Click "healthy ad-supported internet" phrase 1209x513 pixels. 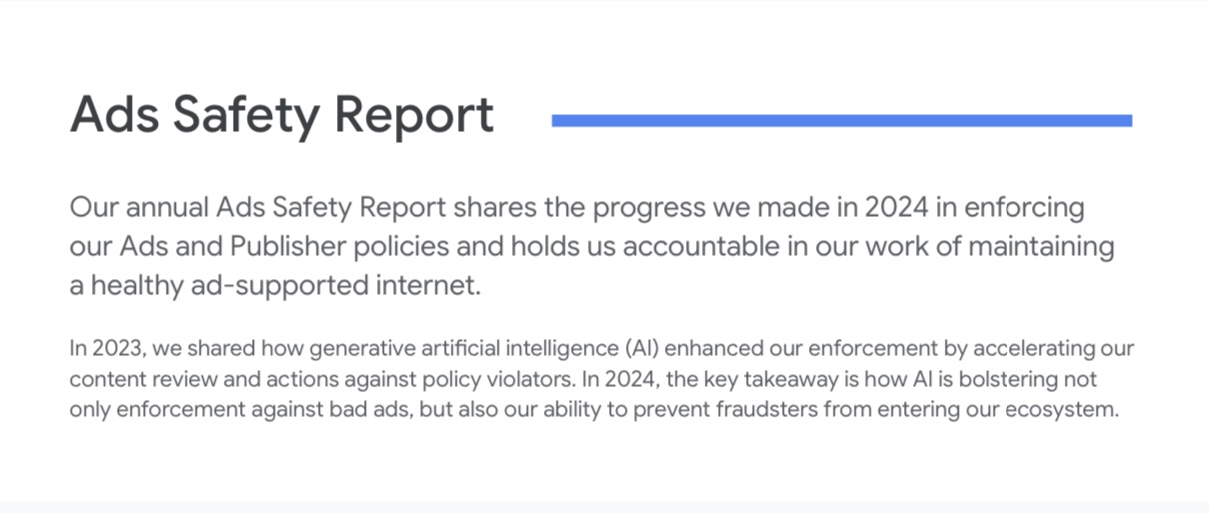(x=286, y=286)
